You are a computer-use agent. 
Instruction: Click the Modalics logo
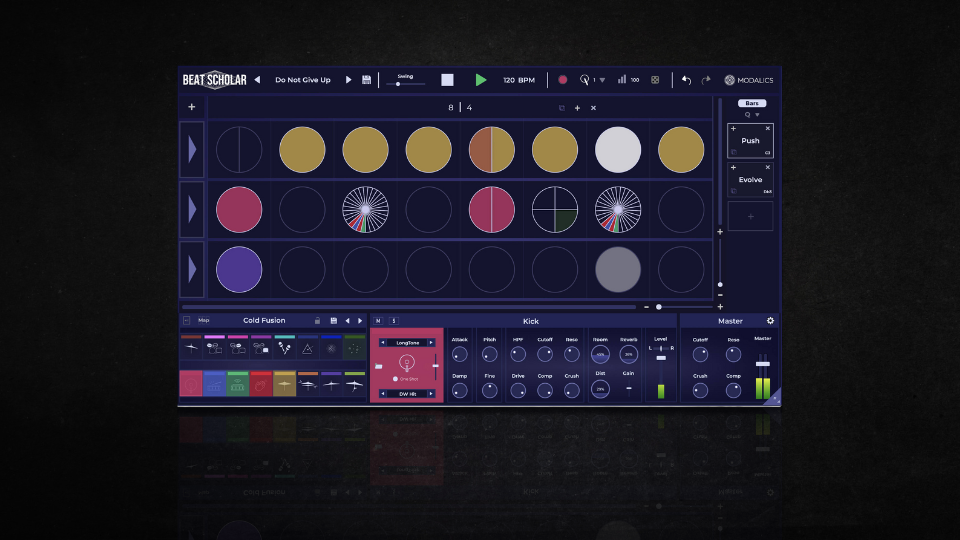pyautogui.click(x=748, y=80)
